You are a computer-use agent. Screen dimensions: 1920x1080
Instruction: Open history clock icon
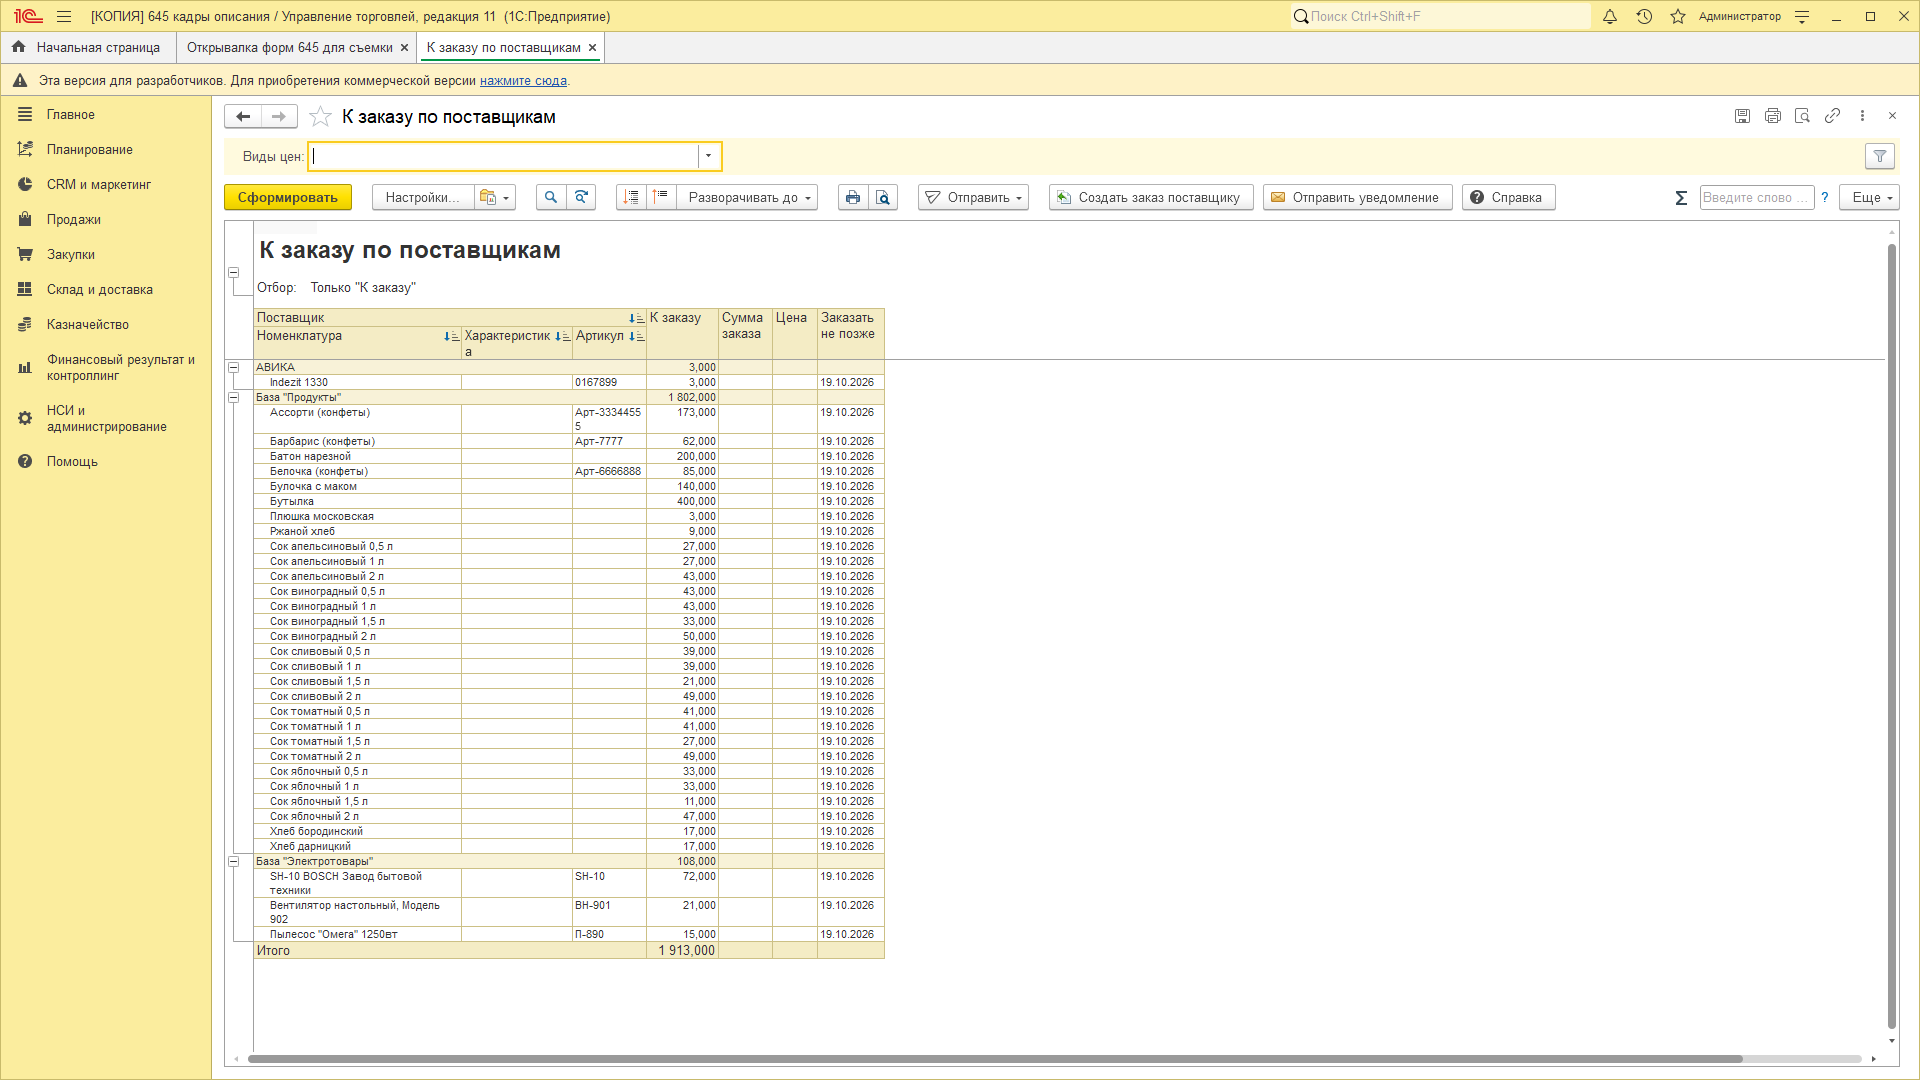[1644, 17]
